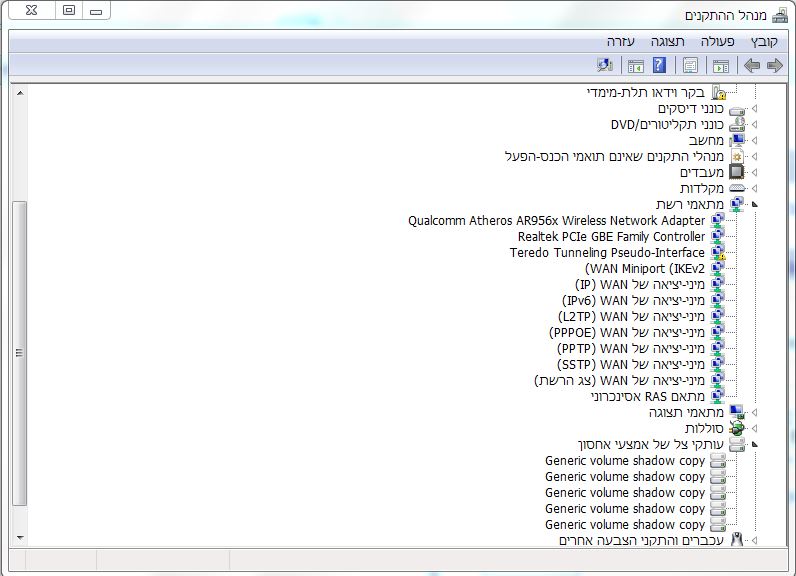The height and width of the screenshot is (576, 796).
Task: Click the batteries (סוללות) category icon
Action: tap(737, 428)
